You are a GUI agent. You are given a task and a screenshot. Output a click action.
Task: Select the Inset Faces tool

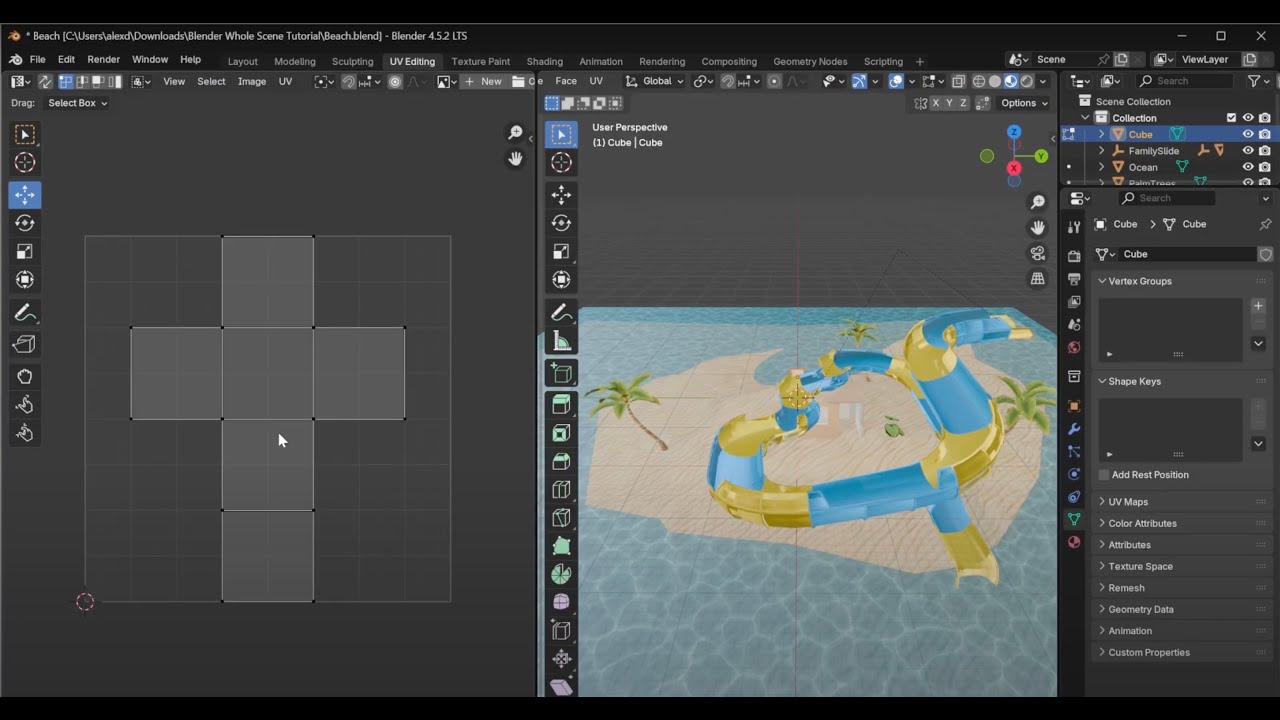pos(561,433)
